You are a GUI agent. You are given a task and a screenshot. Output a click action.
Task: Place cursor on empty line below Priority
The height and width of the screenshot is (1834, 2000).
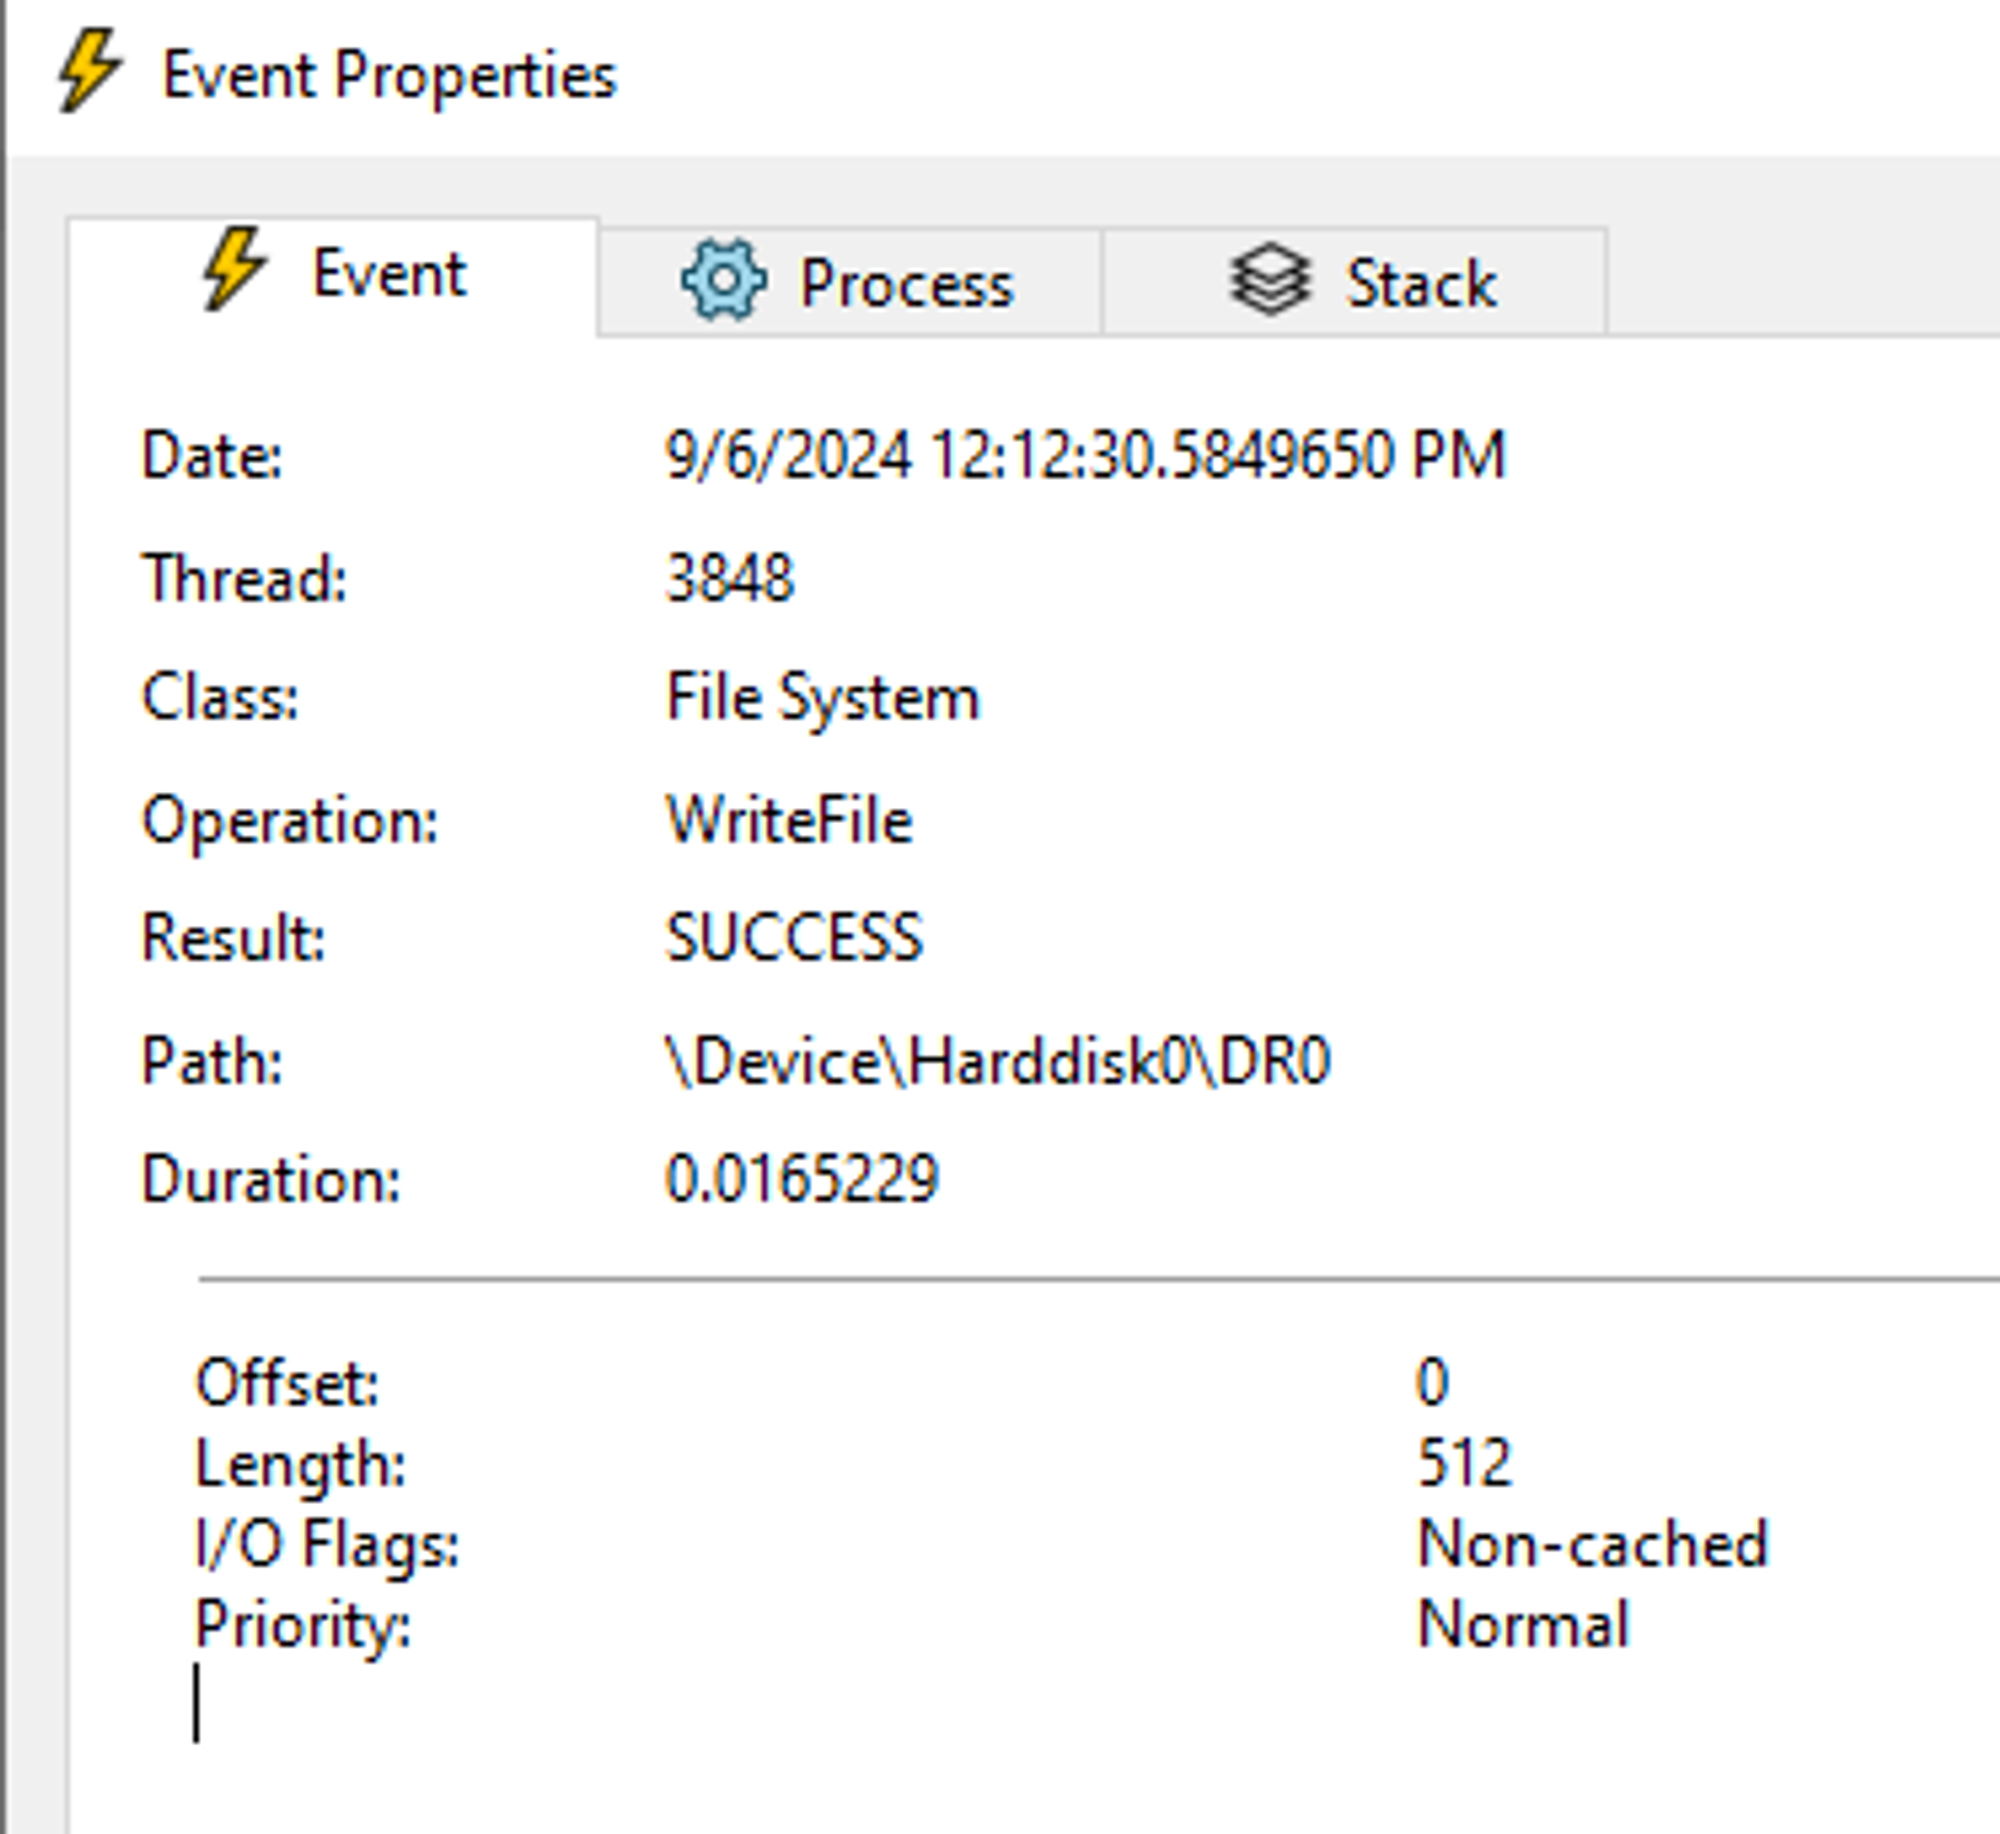tap(197, 1702)
